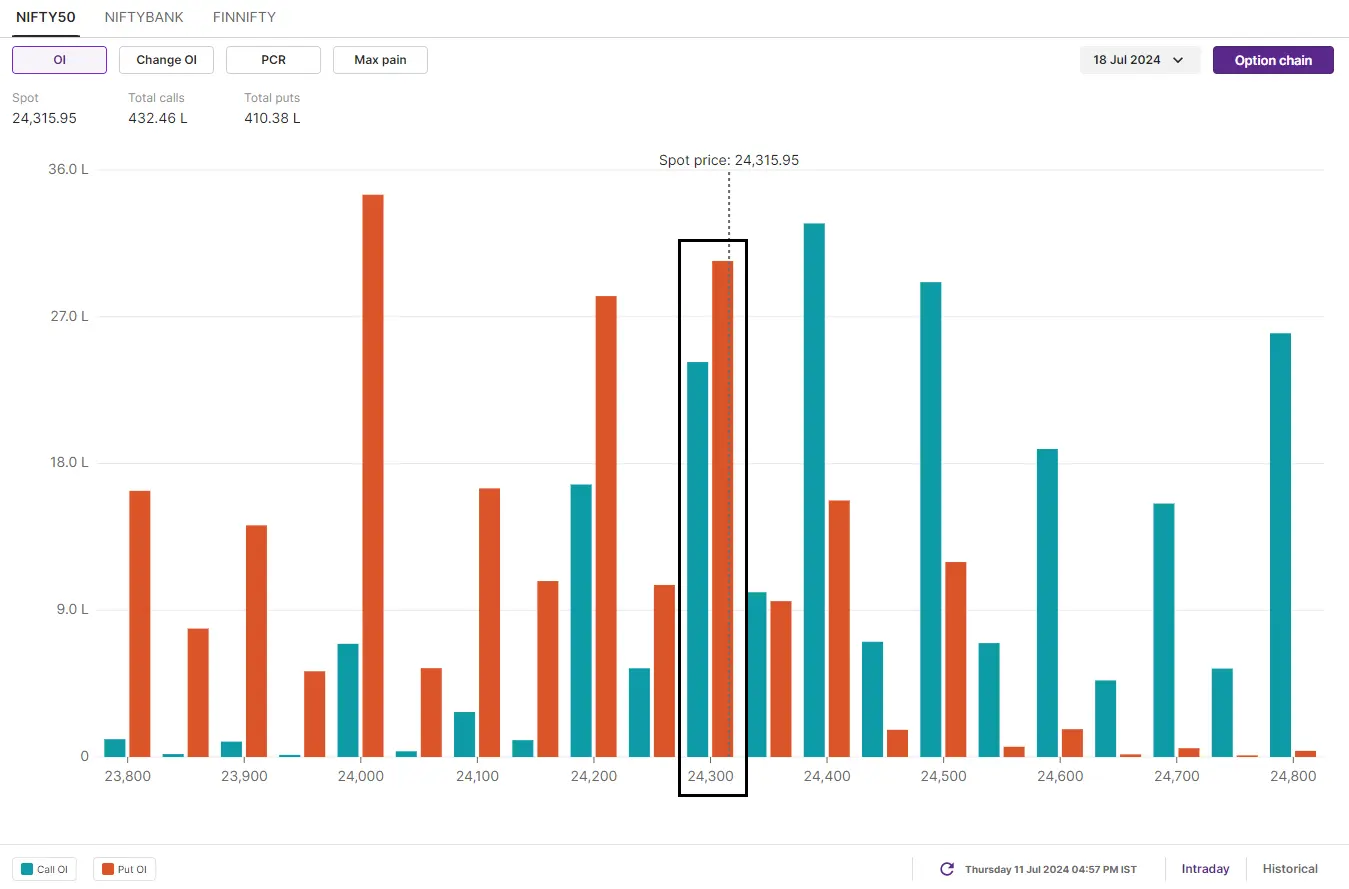Click the 36.0 L y-axis label
Screen dimensions: 1349x889
[68, 169]
